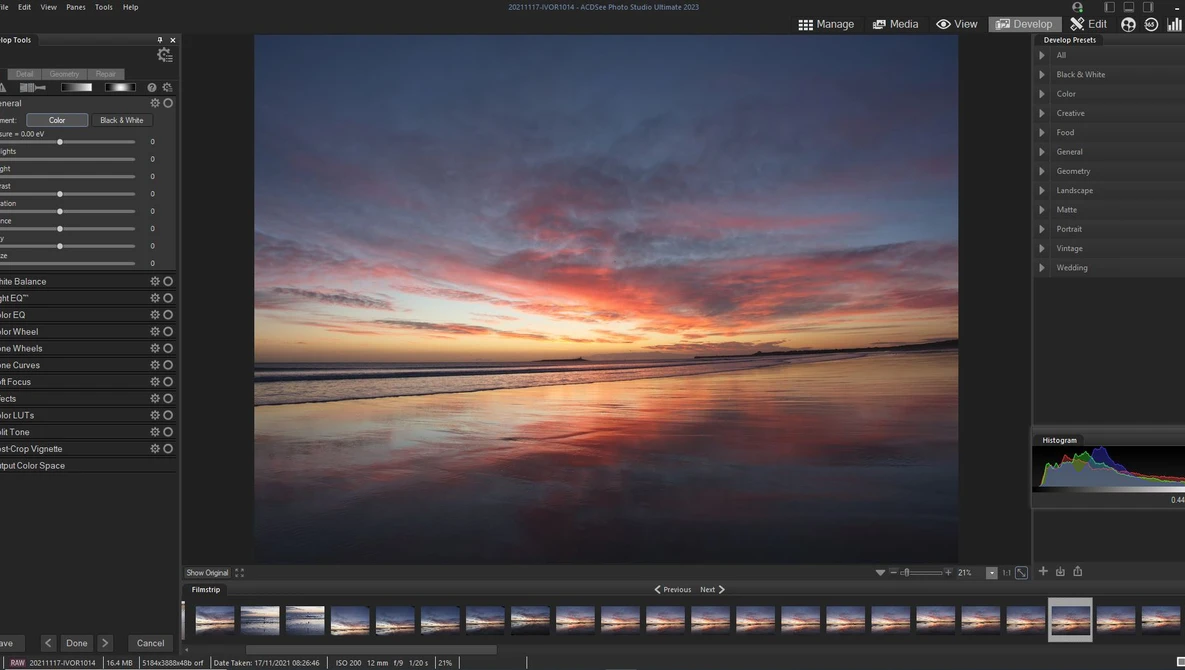1185x670 pixels.
Task: Adjust the Contrast slider
Action: tap(60, 194)
